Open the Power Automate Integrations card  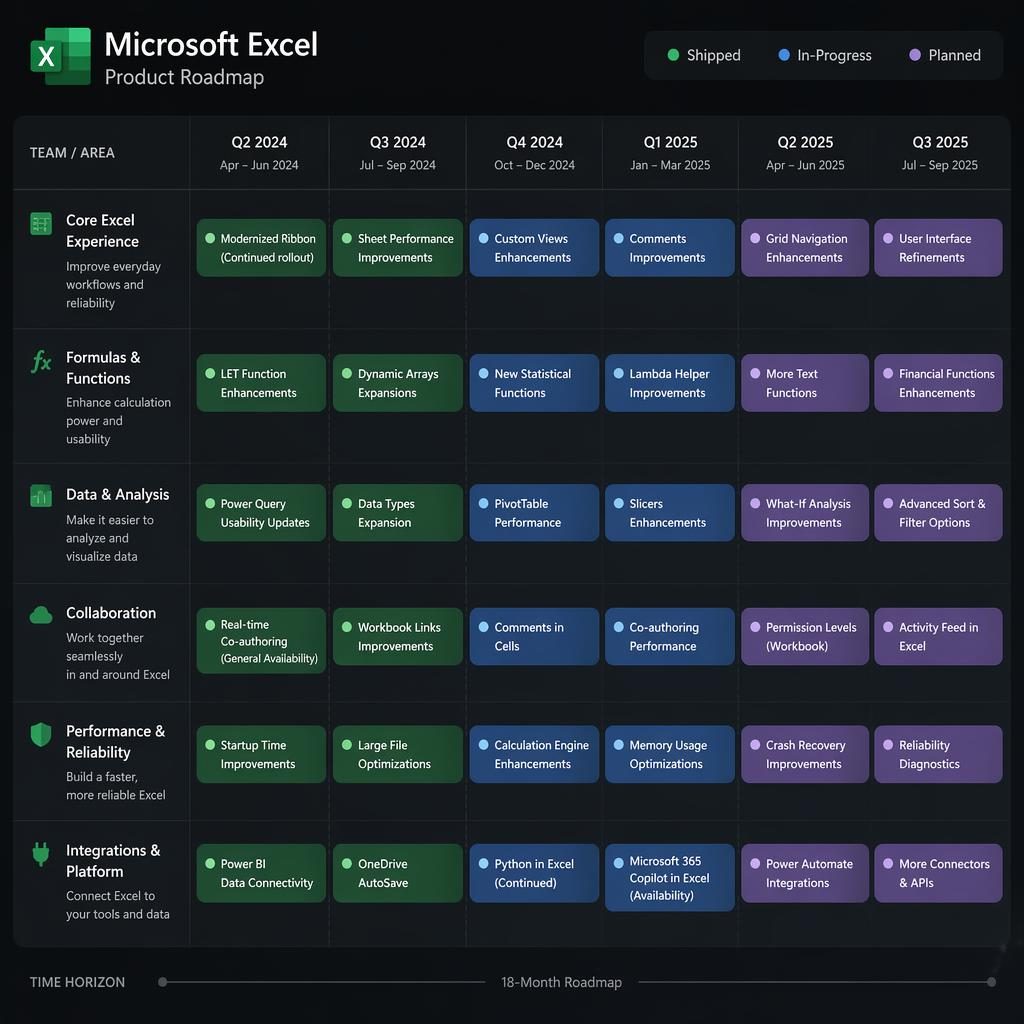805,873
